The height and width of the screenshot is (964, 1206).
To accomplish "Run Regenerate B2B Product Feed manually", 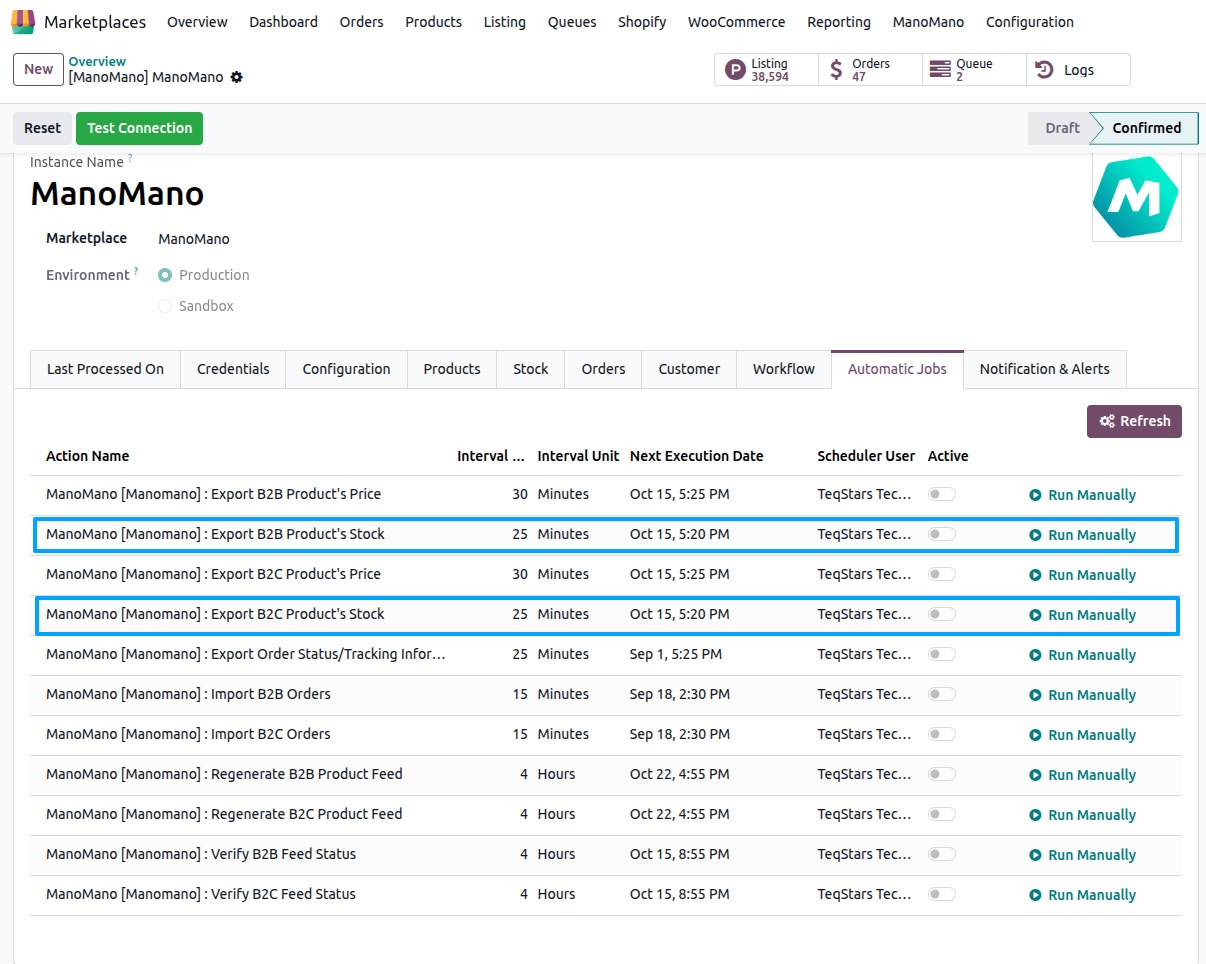I will point(1083,775).
